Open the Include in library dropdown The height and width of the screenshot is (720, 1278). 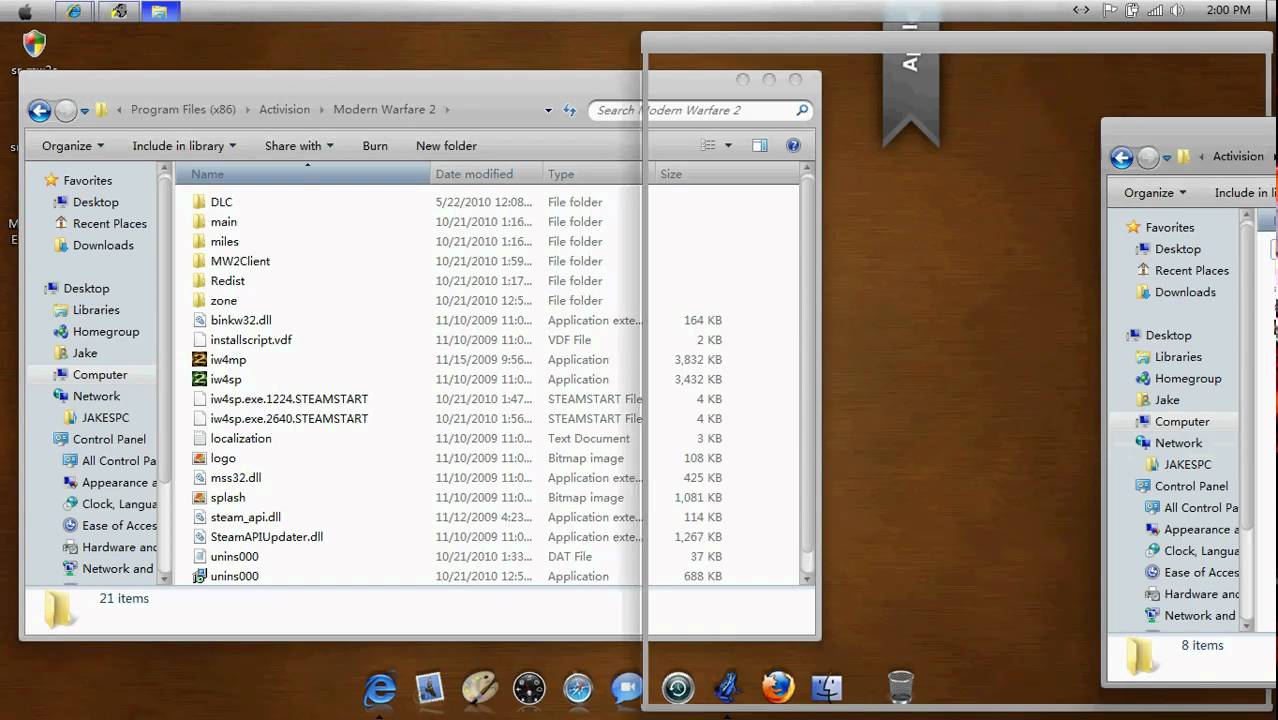pyautogui.click(x=184, y=146)
